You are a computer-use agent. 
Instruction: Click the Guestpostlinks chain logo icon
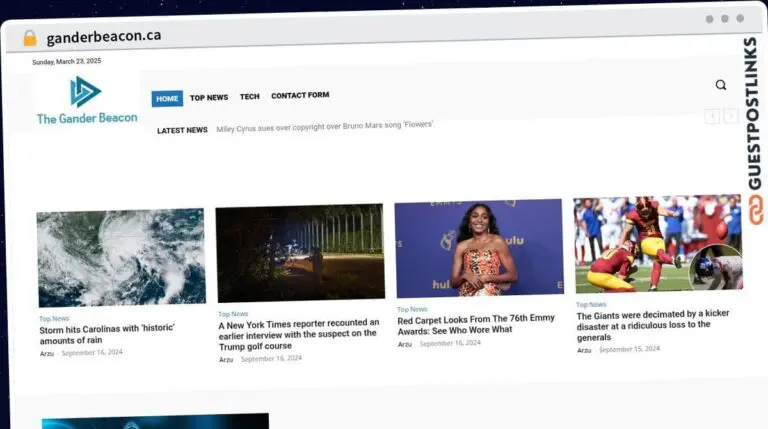click(755, 207)
